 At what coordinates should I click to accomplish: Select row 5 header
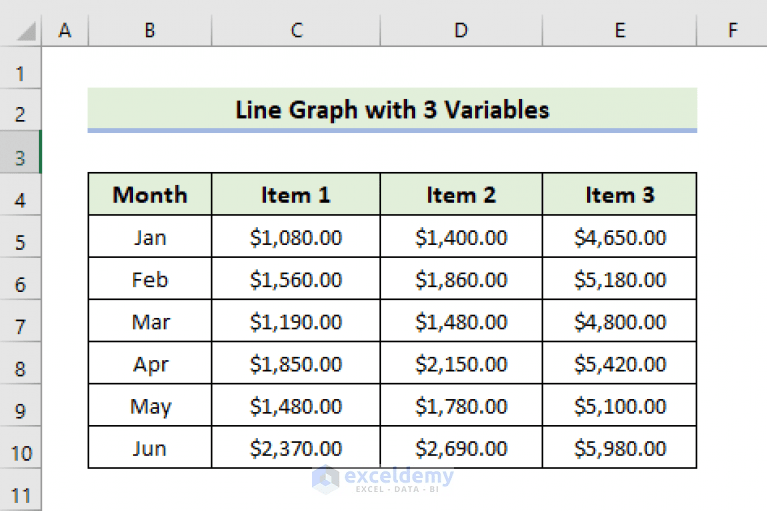pos(20,242)
